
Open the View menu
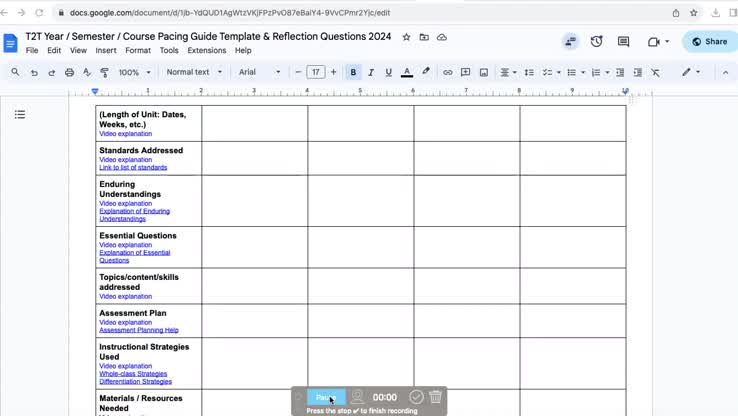point(78,50)
